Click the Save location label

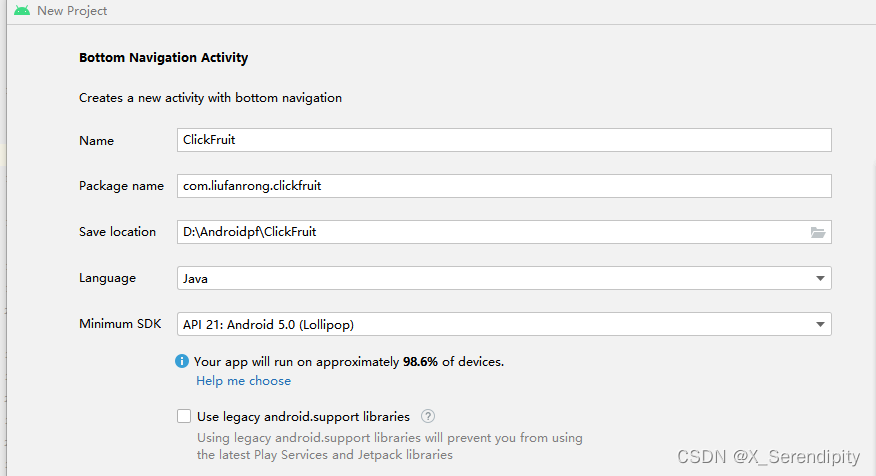[117, 232]
